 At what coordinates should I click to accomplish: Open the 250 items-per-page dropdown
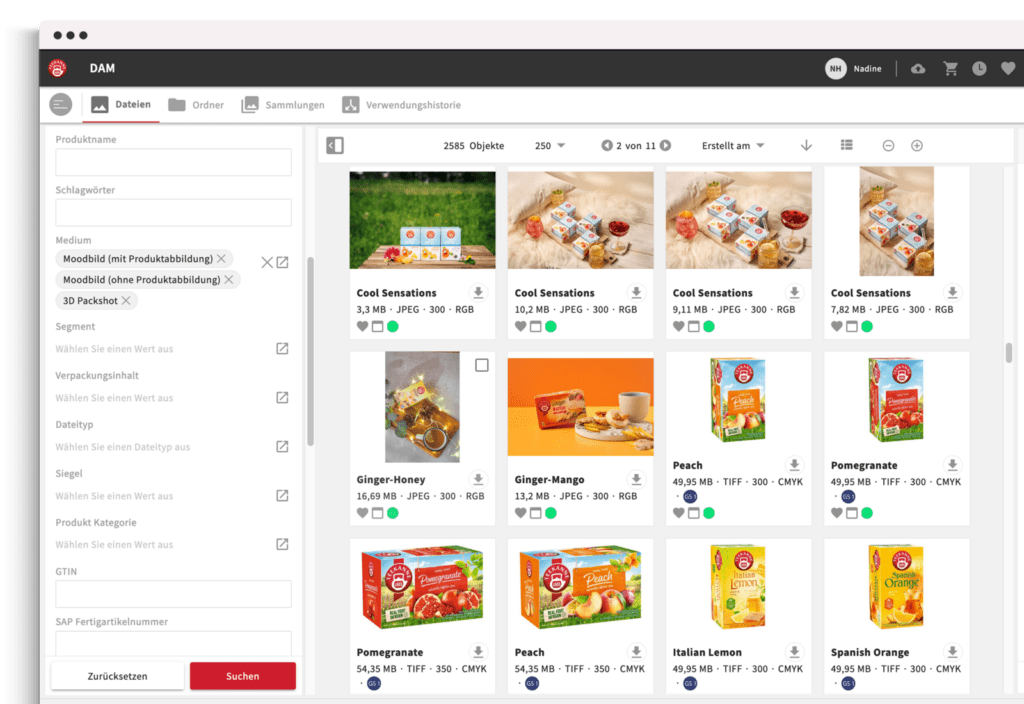(550, 146)
